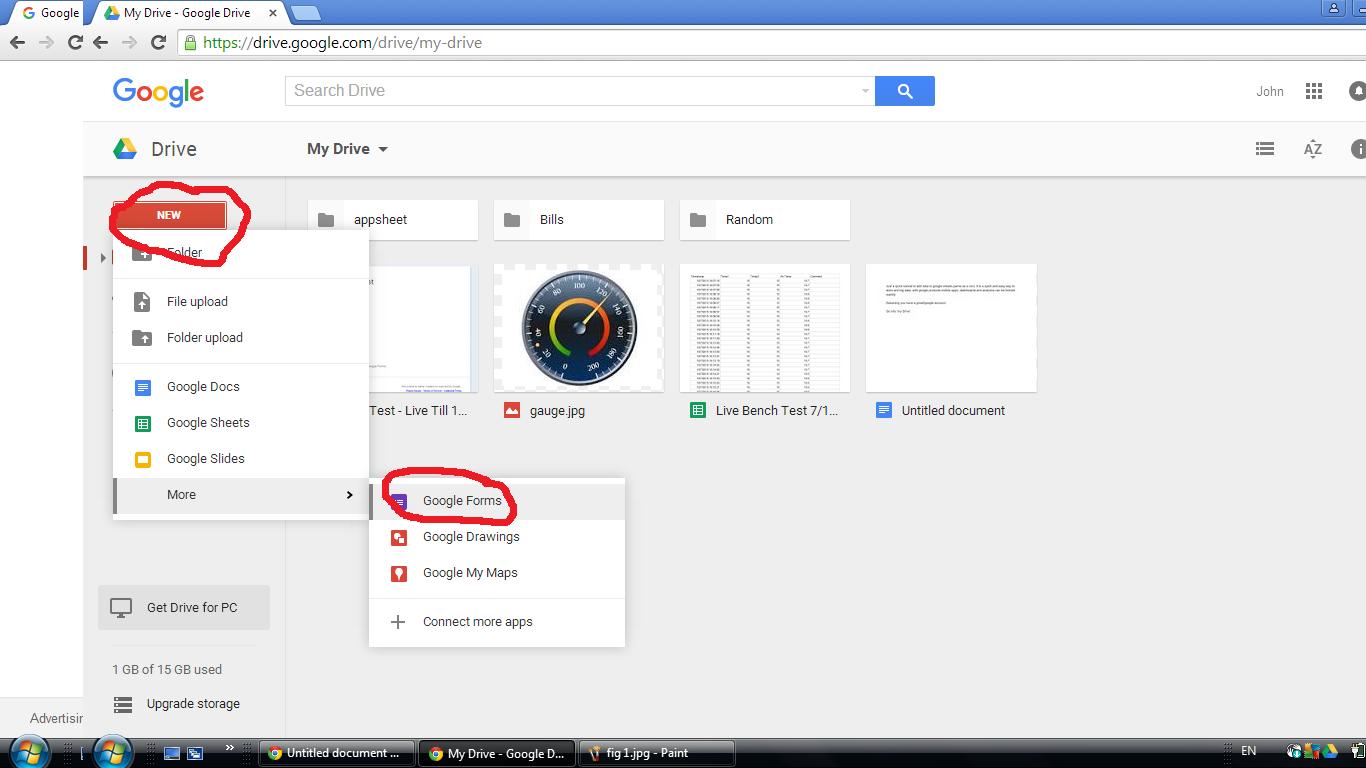Click the Docs icon beside Untitled document
Viewport: 1366px width, 768px height.
pyautogui.click(x=883, y=410)
